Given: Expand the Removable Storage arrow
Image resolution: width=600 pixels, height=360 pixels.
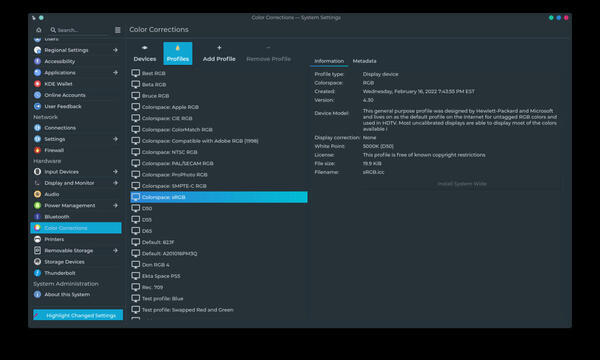Looking at the screenshot, I should pyautogui.click(x=115, y=250).
